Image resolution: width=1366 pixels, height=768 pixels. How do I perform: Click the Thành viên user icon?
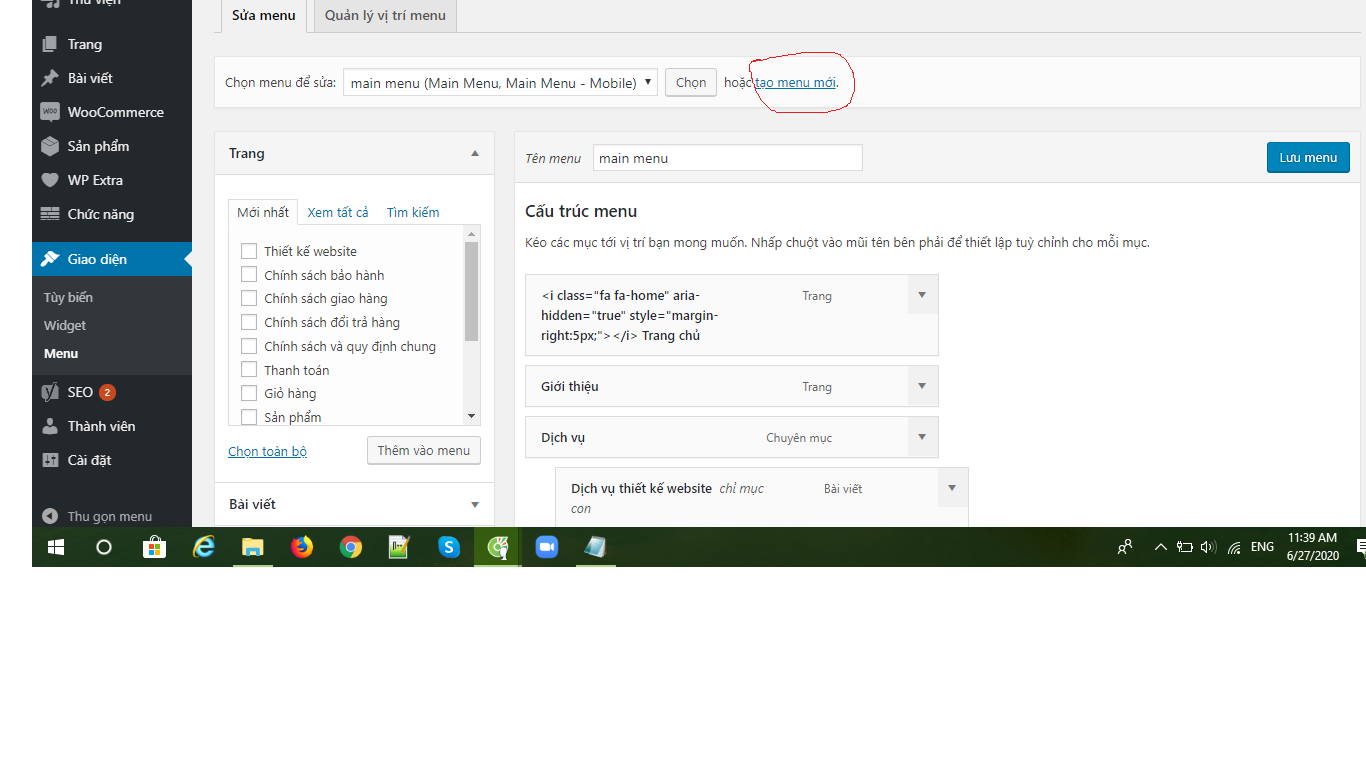[x=50, y=426]
